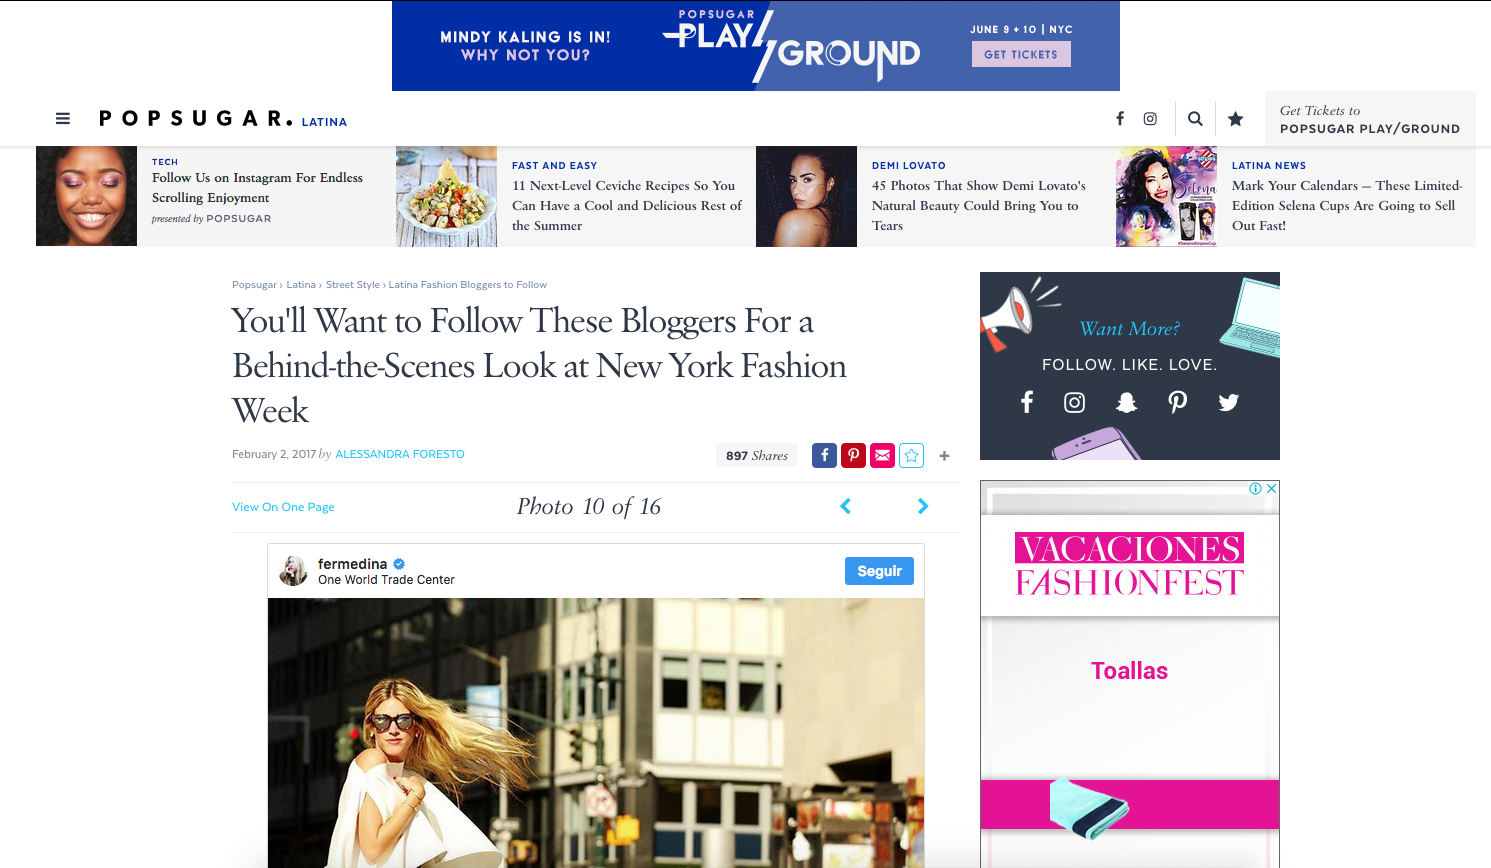The height and width of the screenshot is (868, 1491).
Task: Go to next photo with right arrow
Action: tap(923, 506)
